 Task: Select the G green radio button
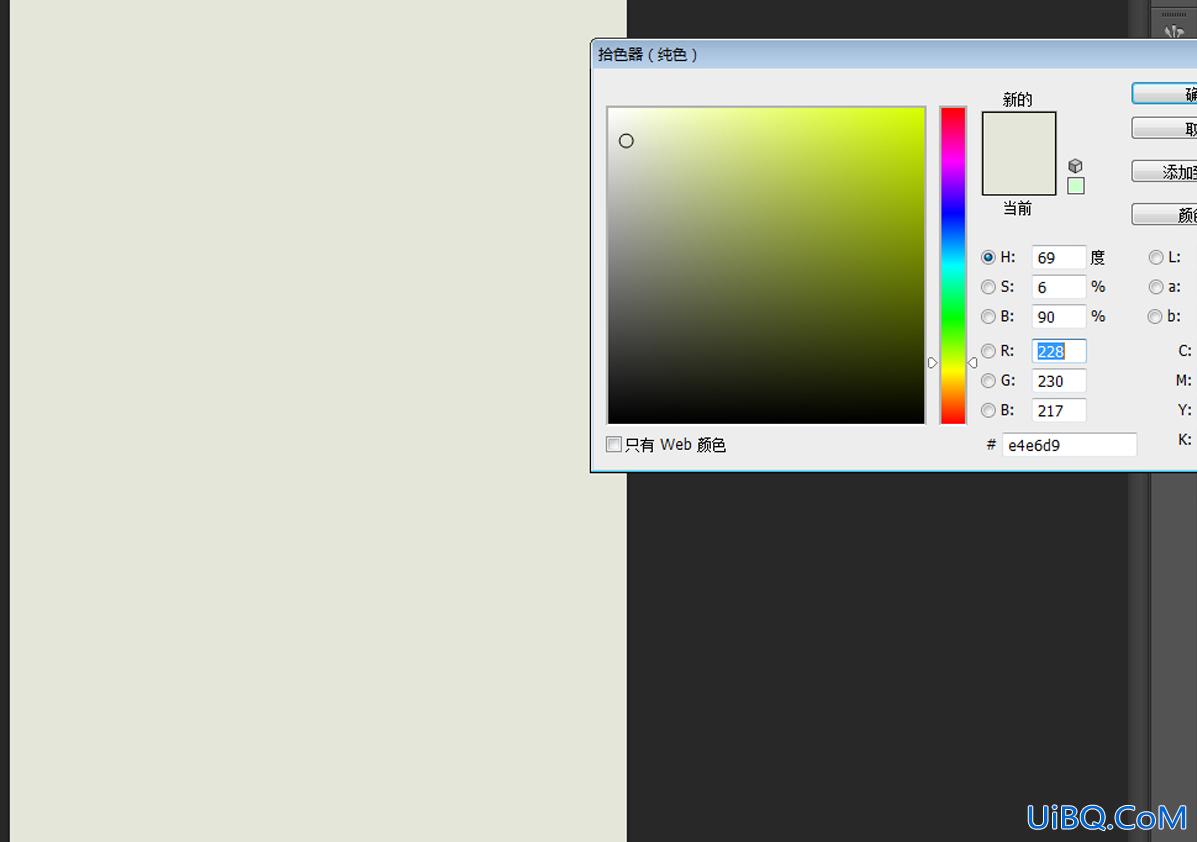(988, 381)
